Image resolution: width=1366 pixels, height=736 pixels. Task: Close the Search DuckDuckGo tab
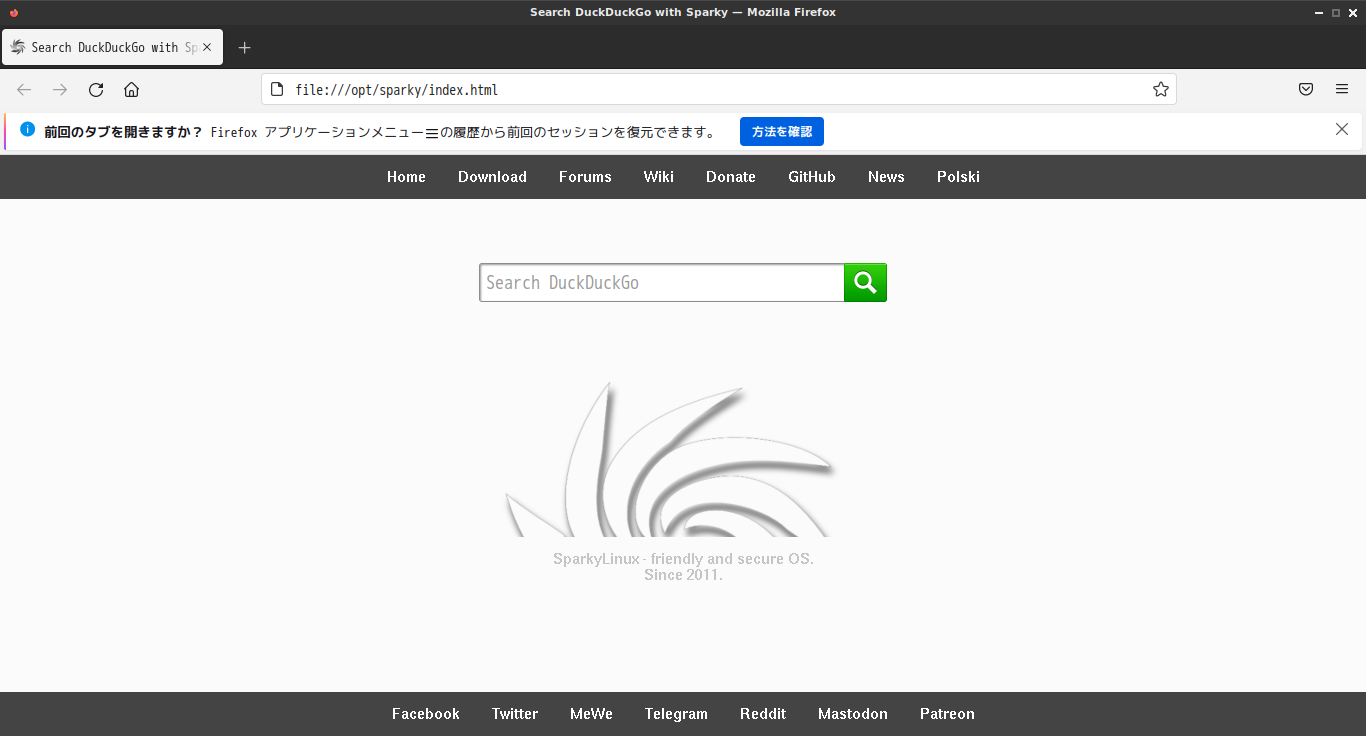pos(207,47)
